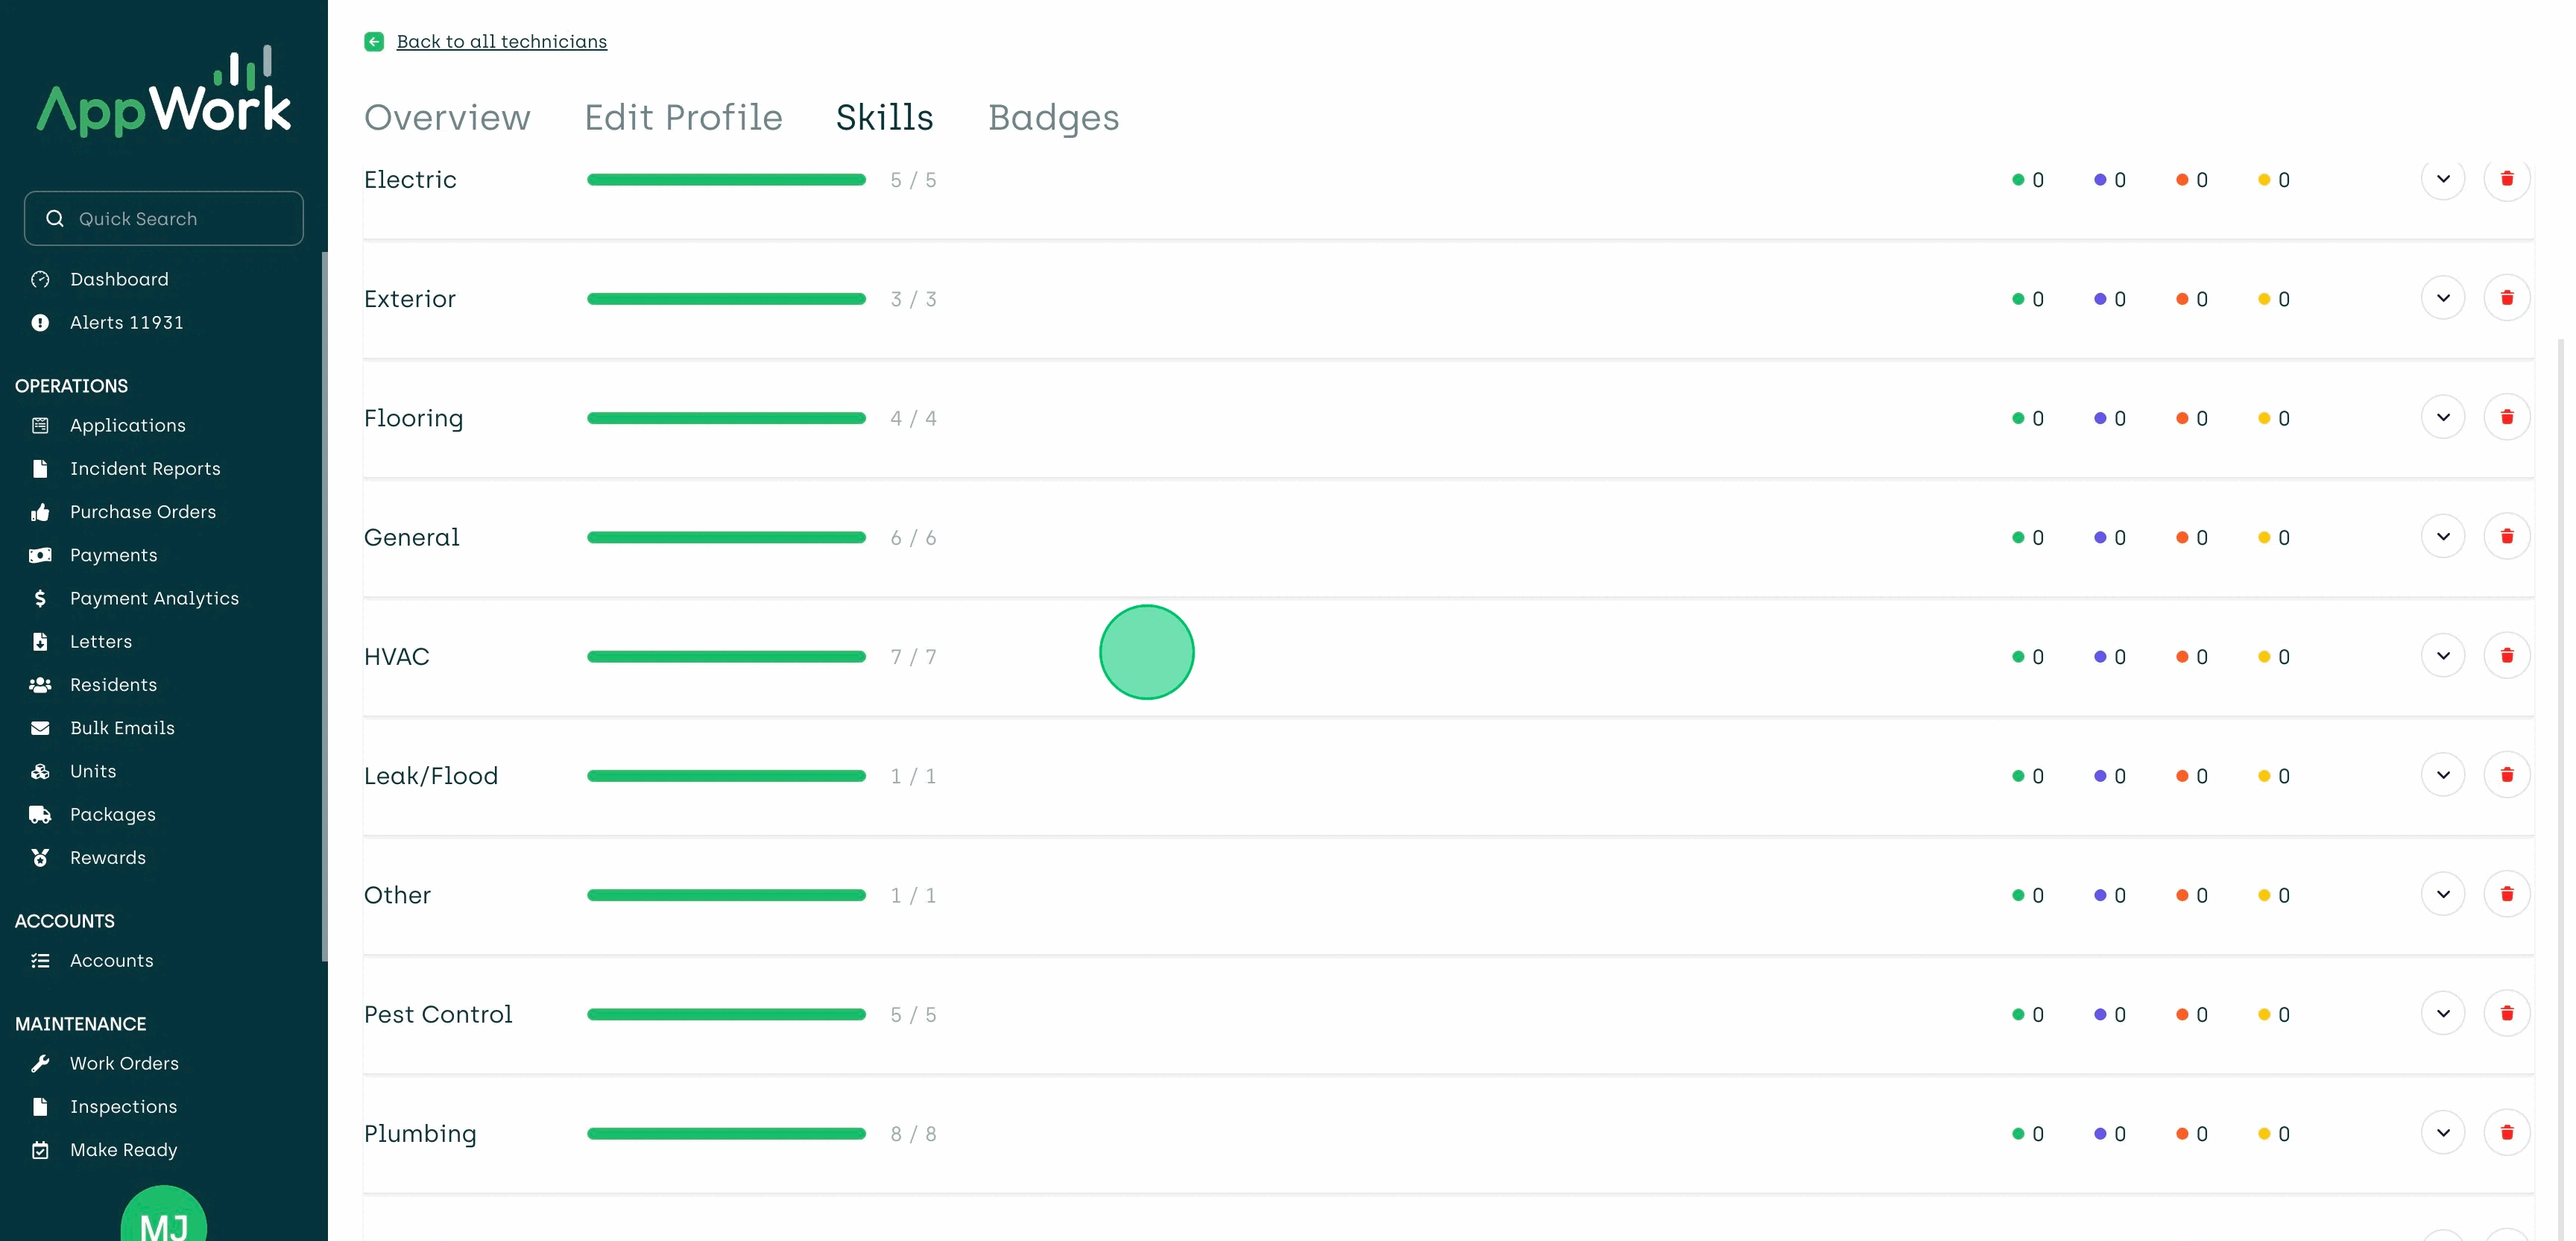The image size is (2576, 1241).
Task: Click the Work Orders wrench icon
Action: (x=40, y=1063)
